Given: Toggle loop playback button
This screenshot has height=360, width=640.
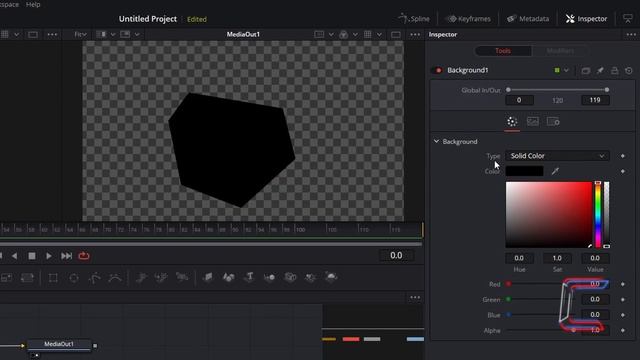Looking at the screenshot, I should coord(84,256).
